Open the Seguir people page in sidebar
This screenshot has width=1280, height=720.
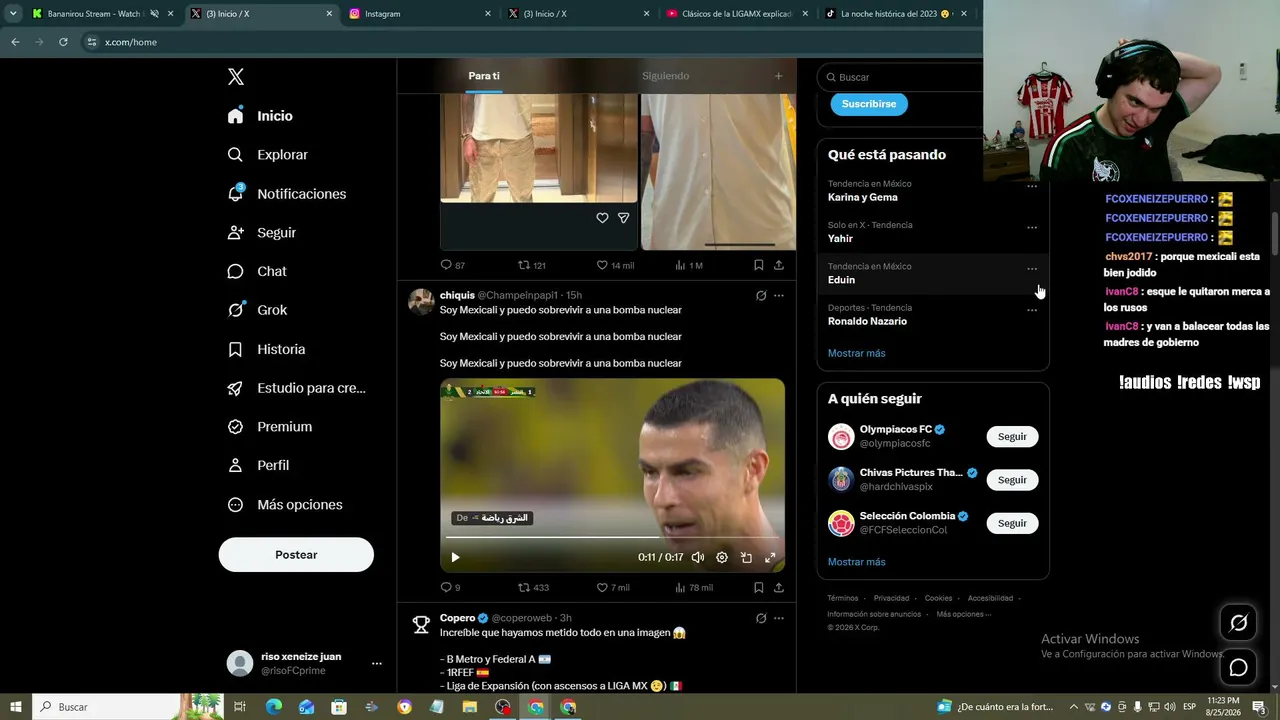pos(261,232)
